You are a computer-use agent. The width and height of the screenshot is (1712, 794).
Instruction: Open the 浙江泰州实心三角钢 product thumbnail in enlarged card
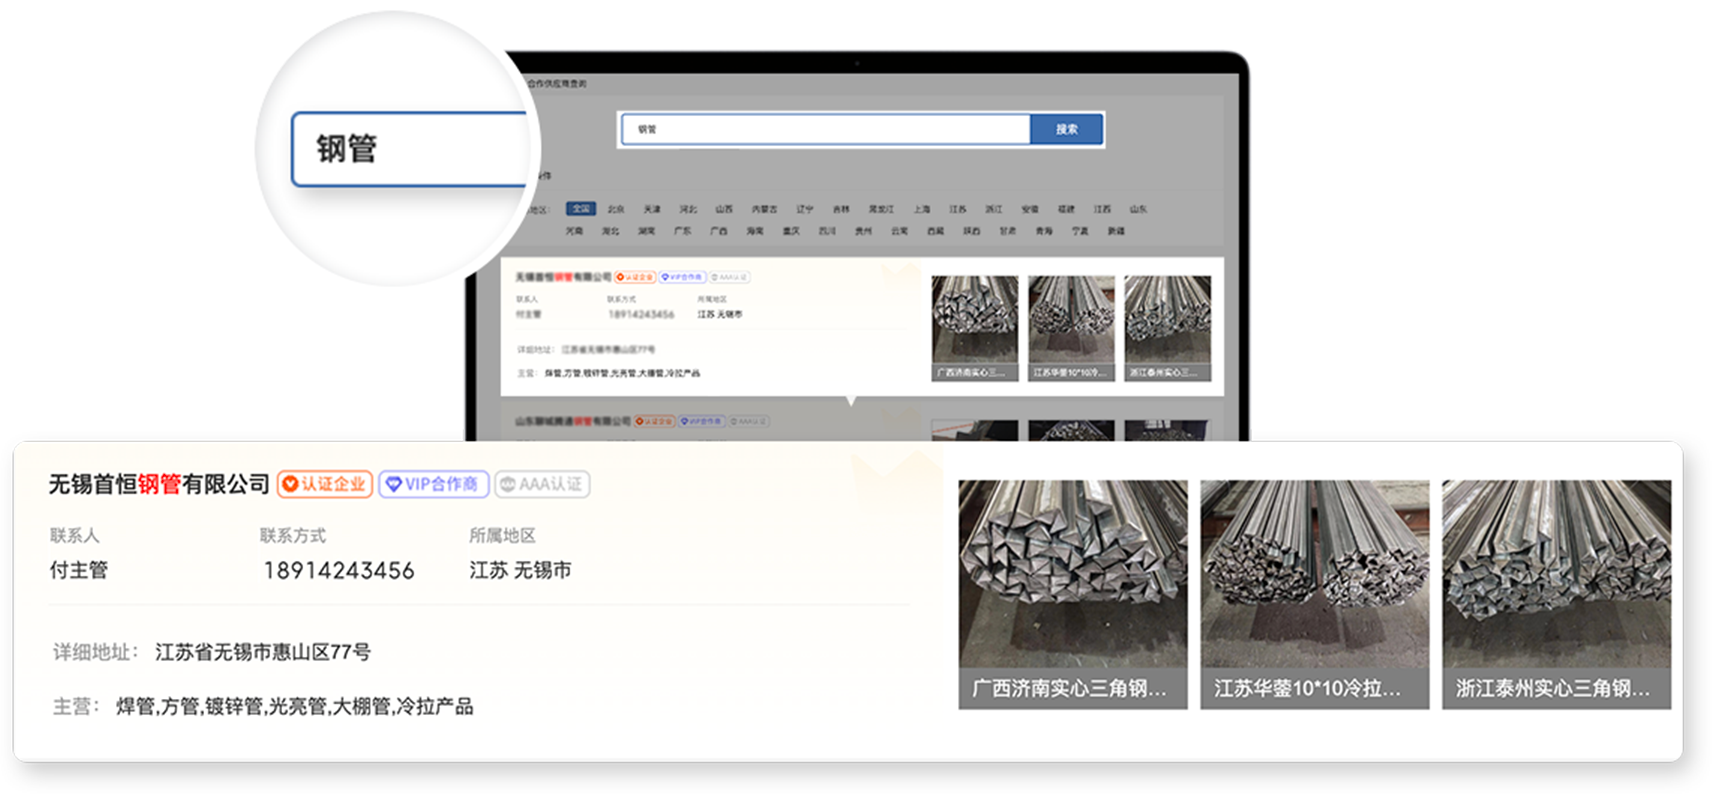[x=1556, y=594]
